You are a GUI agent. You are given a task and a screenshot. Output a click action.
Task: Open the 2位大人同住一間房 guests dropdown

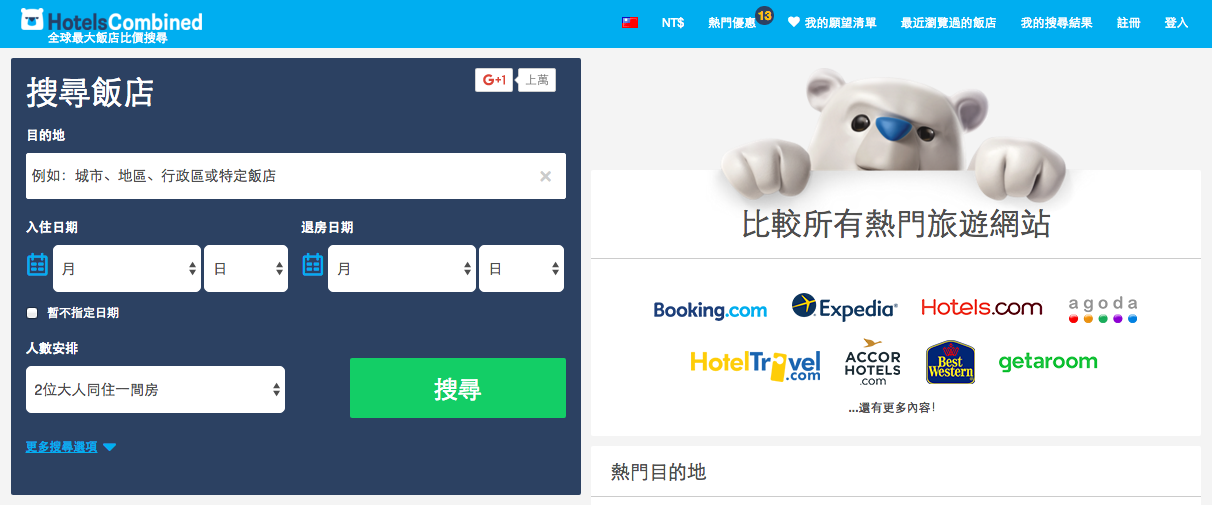click(155, 390)
